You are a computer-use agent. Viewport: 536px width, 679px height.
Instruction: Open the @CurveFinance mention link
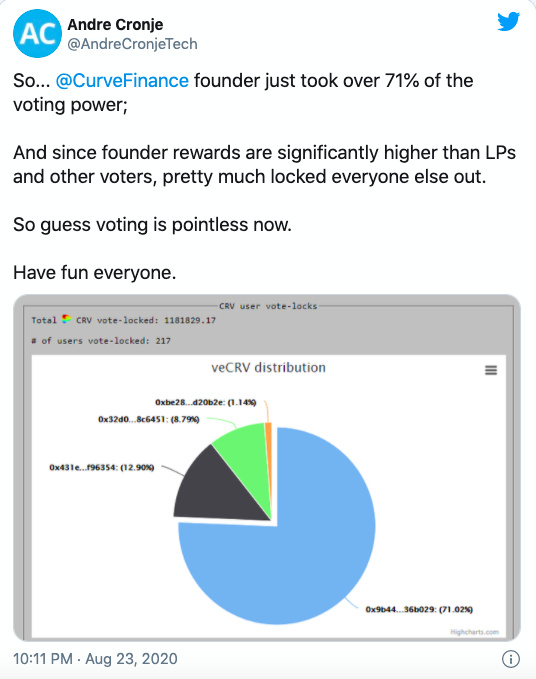pos(122,81)
